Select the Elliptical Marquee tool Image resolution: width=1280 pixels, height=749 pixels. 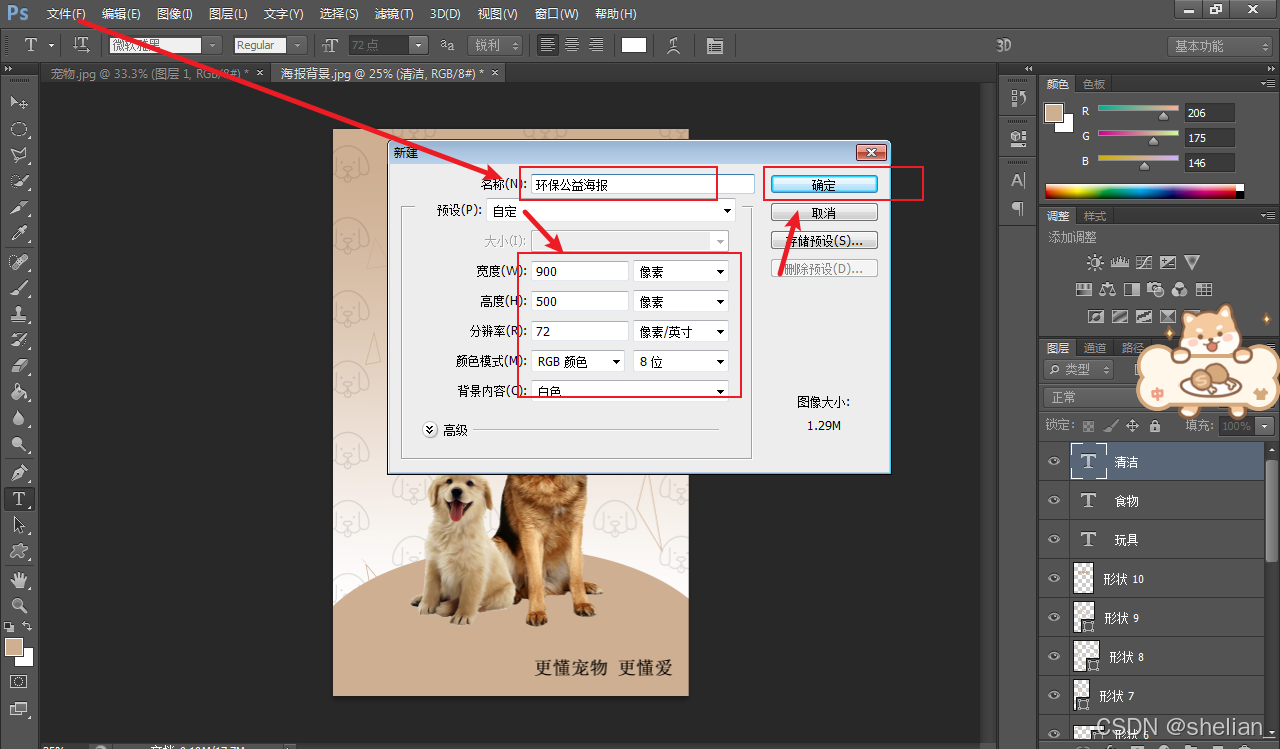(x=19, y=129)
